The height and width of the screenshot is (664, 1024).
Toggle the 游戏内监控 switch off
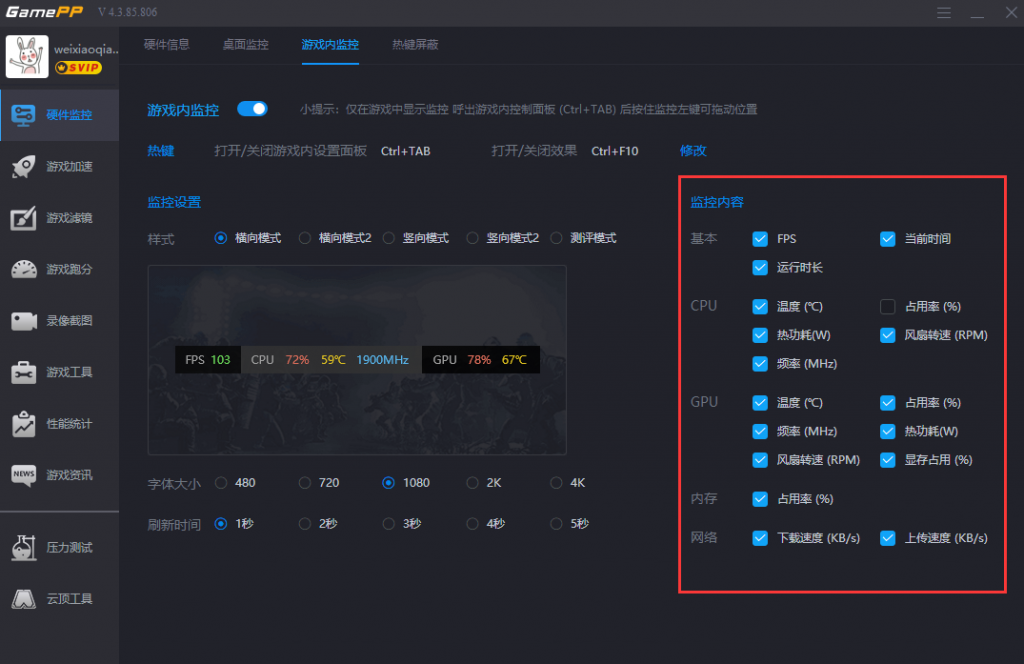253,110
